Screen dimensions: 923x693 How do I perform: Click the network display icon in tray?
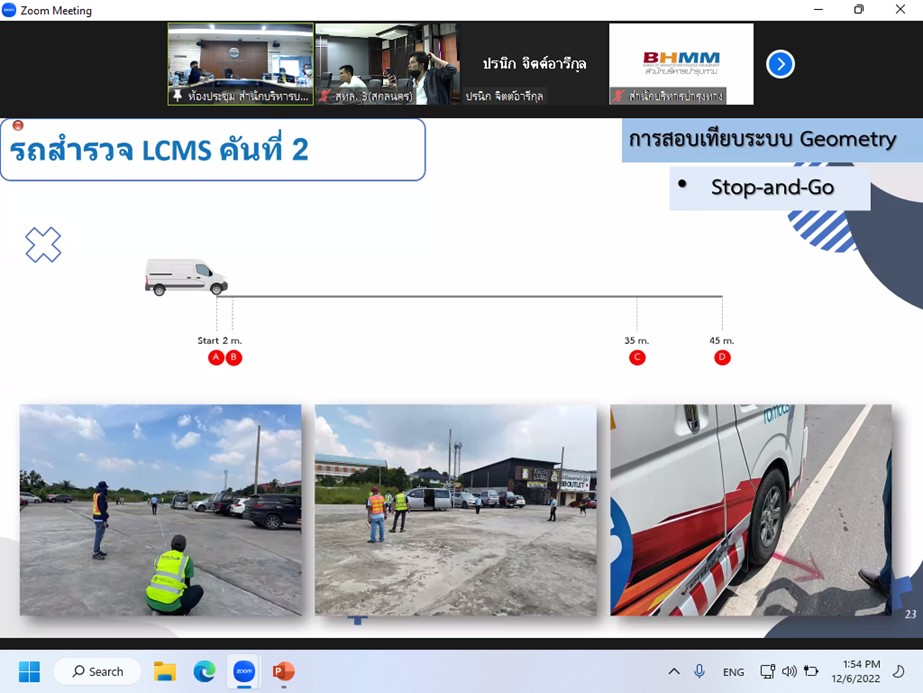click(767, 671)
